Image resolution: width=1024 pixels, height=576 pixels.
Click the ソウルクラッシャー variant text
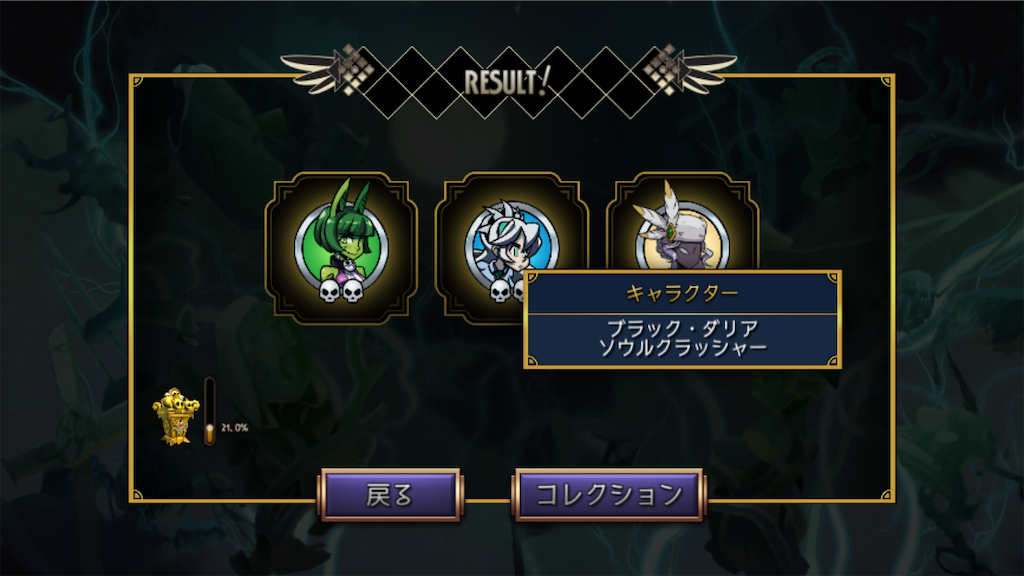682,347
